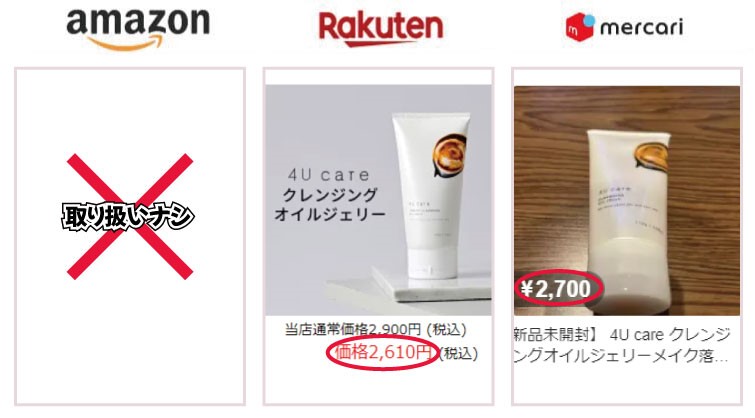This screenshot has width=755, height=418.
Task: Click the (税込) label beside the sale price
Action: point(458,353)
